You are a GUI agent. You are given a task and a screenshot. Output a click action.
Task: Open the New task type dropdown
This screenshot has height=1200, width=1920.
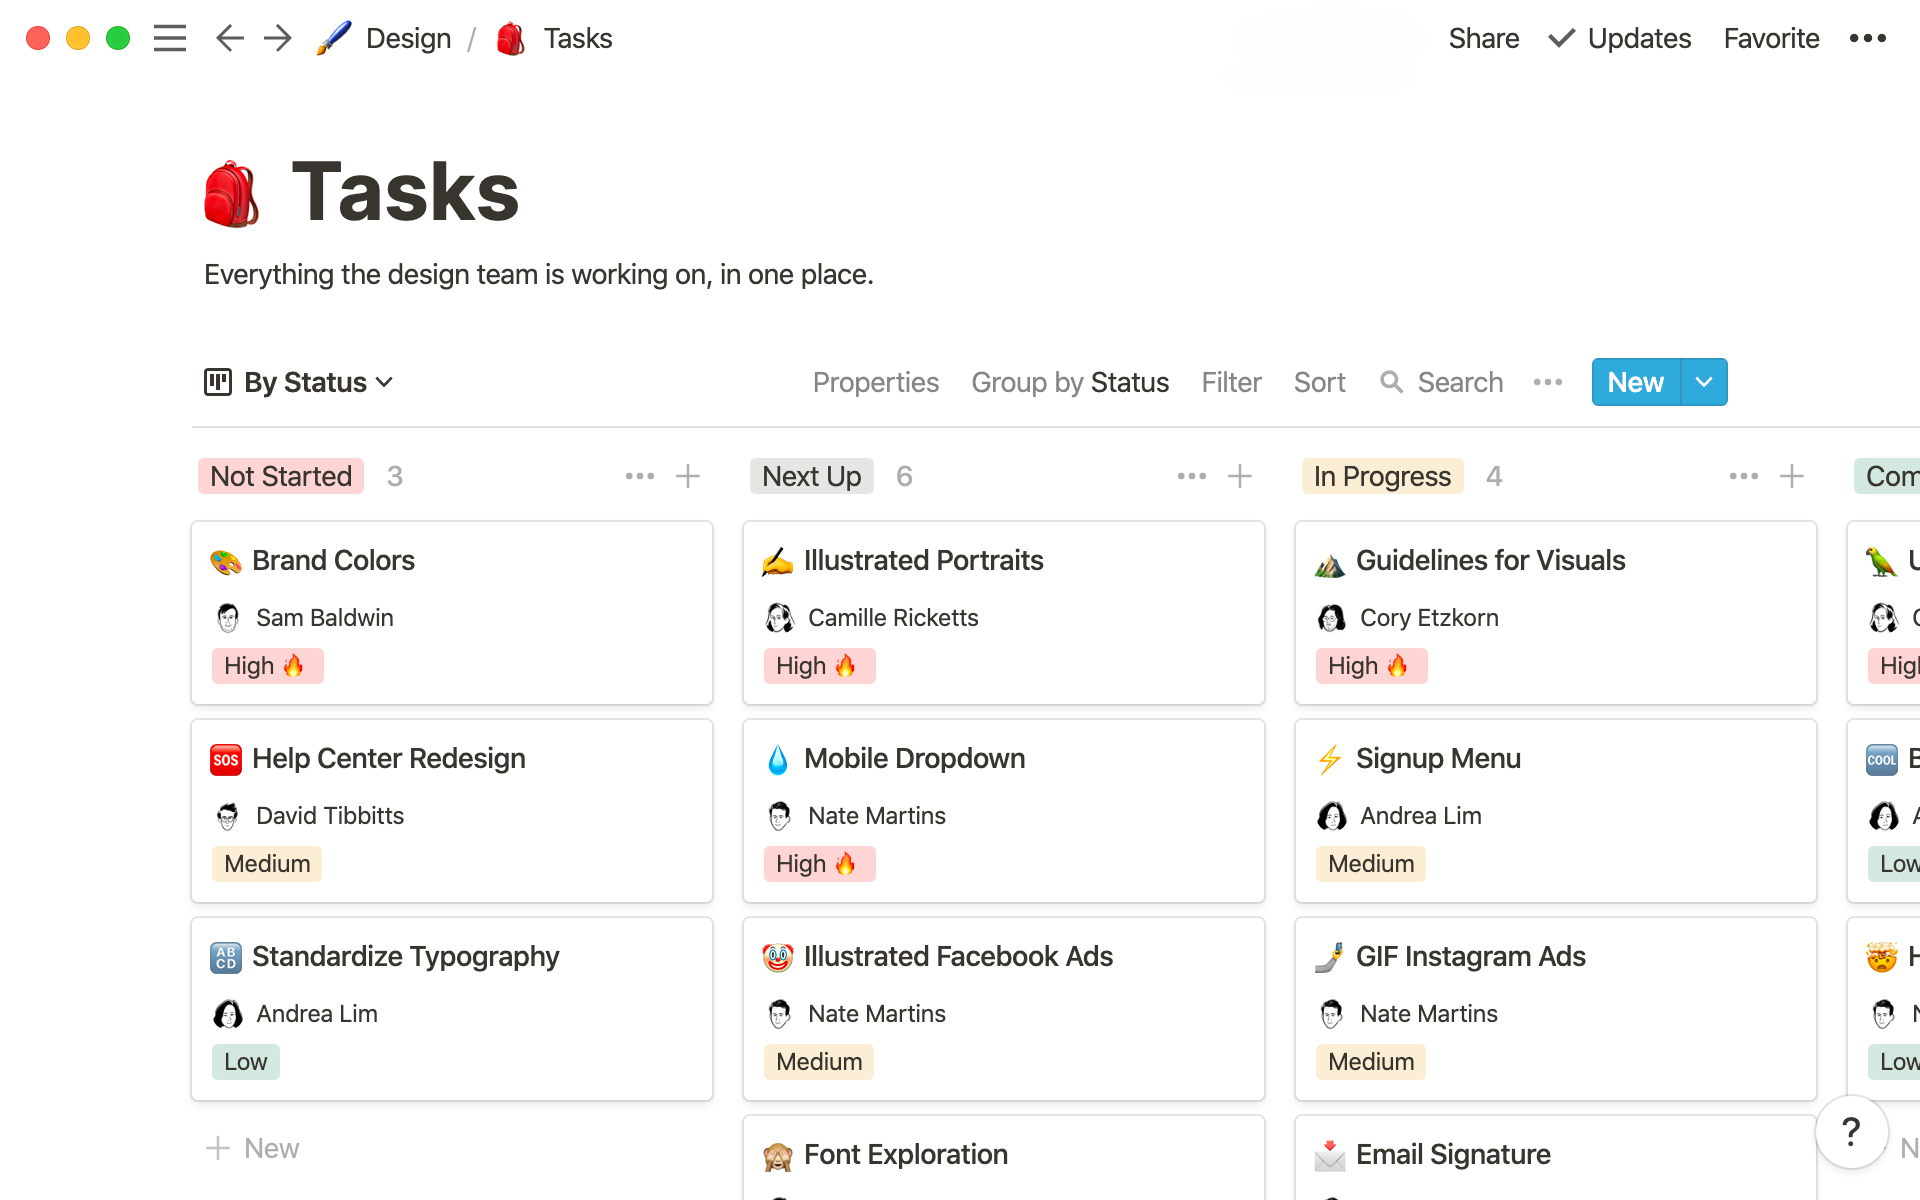coord(1702,382)
